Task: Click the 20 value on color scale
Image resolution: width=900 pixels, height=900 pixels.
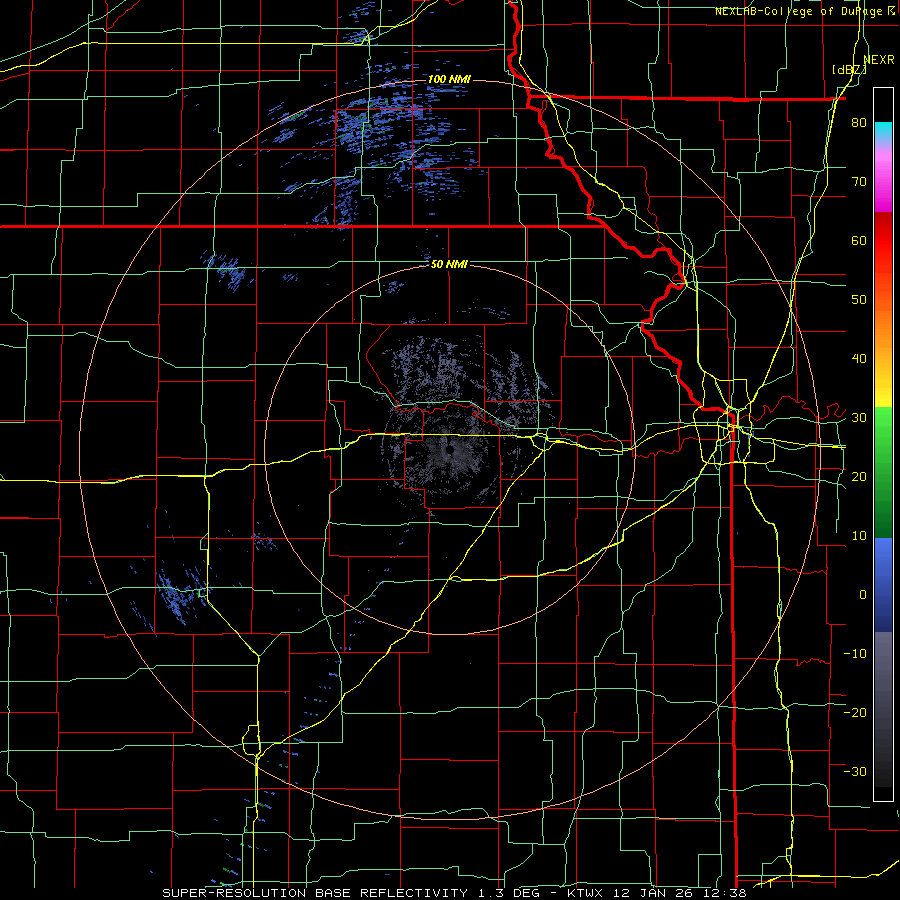Action: tap(859, 477)
